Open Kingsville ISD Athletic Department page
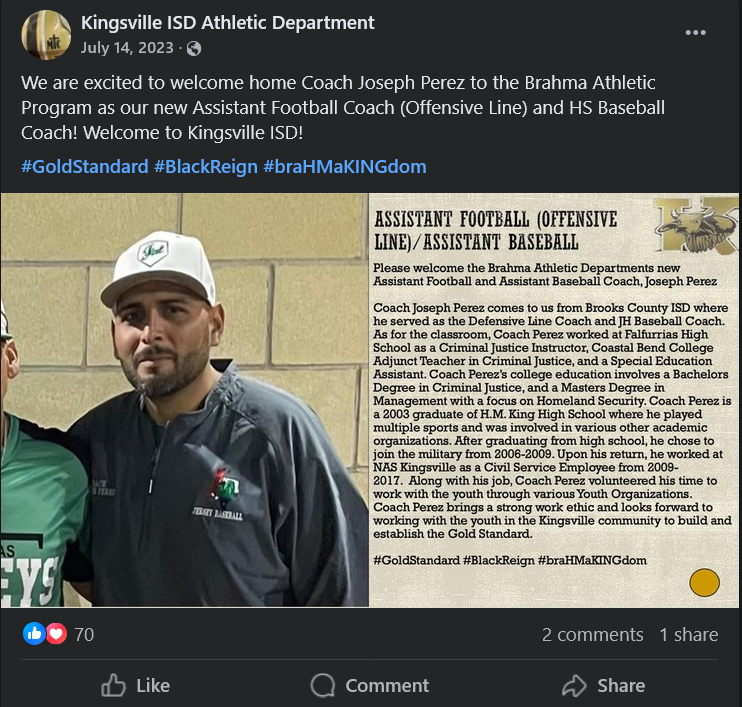The width and height of the screenshot is (742, 707). coord(228,23)
